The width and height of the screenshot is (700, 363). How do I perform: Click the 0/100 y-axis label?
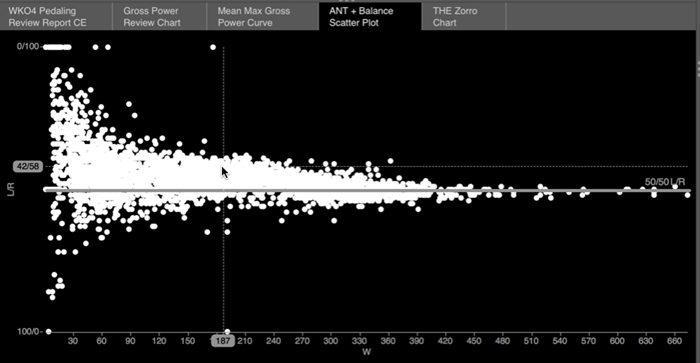[x=28, y=46]
